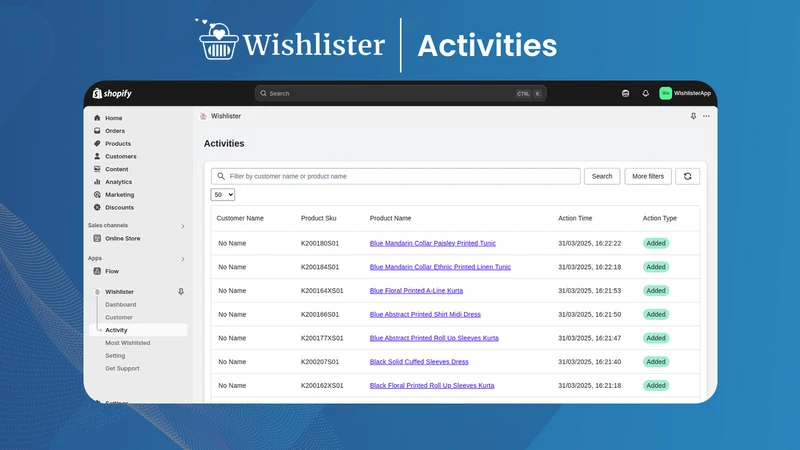Pin the Wishlister app header icon
The height and width of the screenshot is (450, 800).
coord(693,116)
